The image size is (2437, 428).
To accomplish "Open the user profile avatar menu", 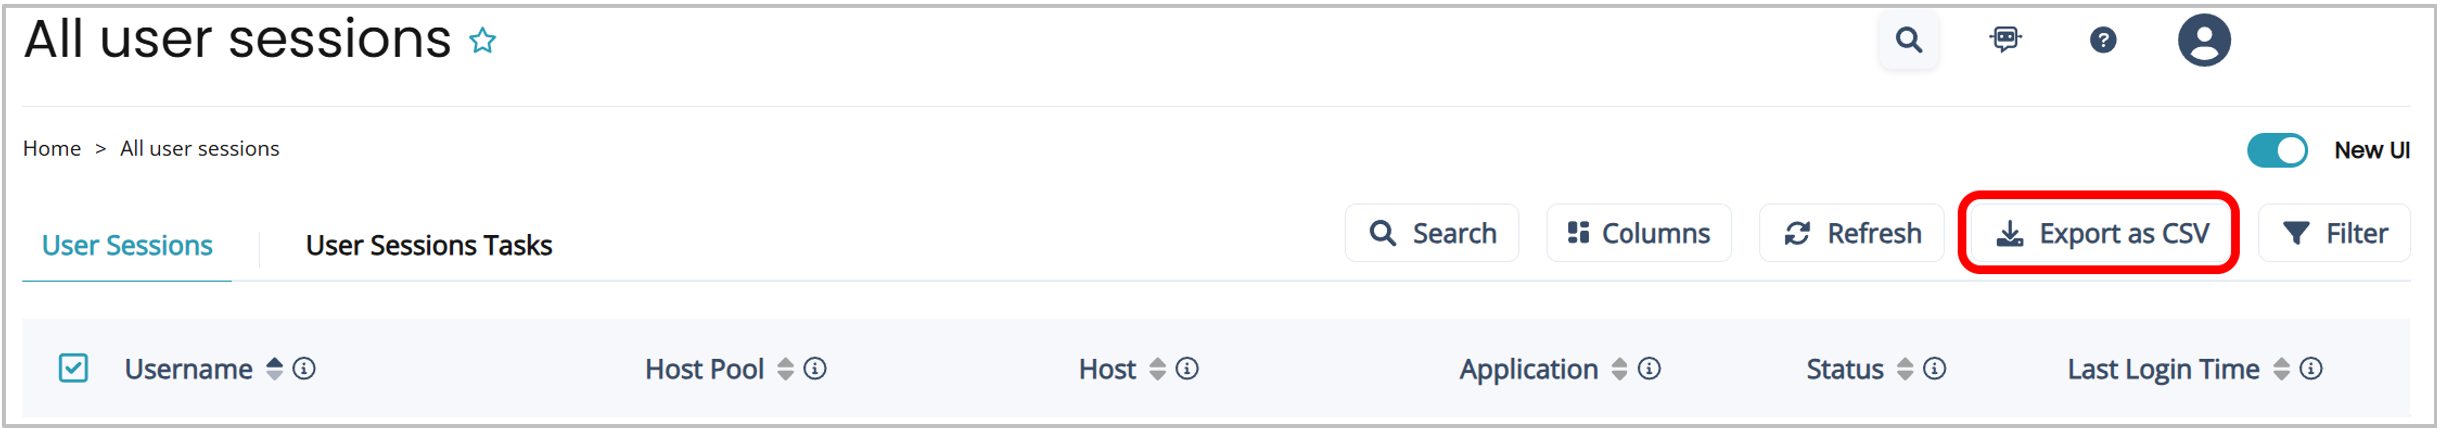I will (x=2203, y=40).
